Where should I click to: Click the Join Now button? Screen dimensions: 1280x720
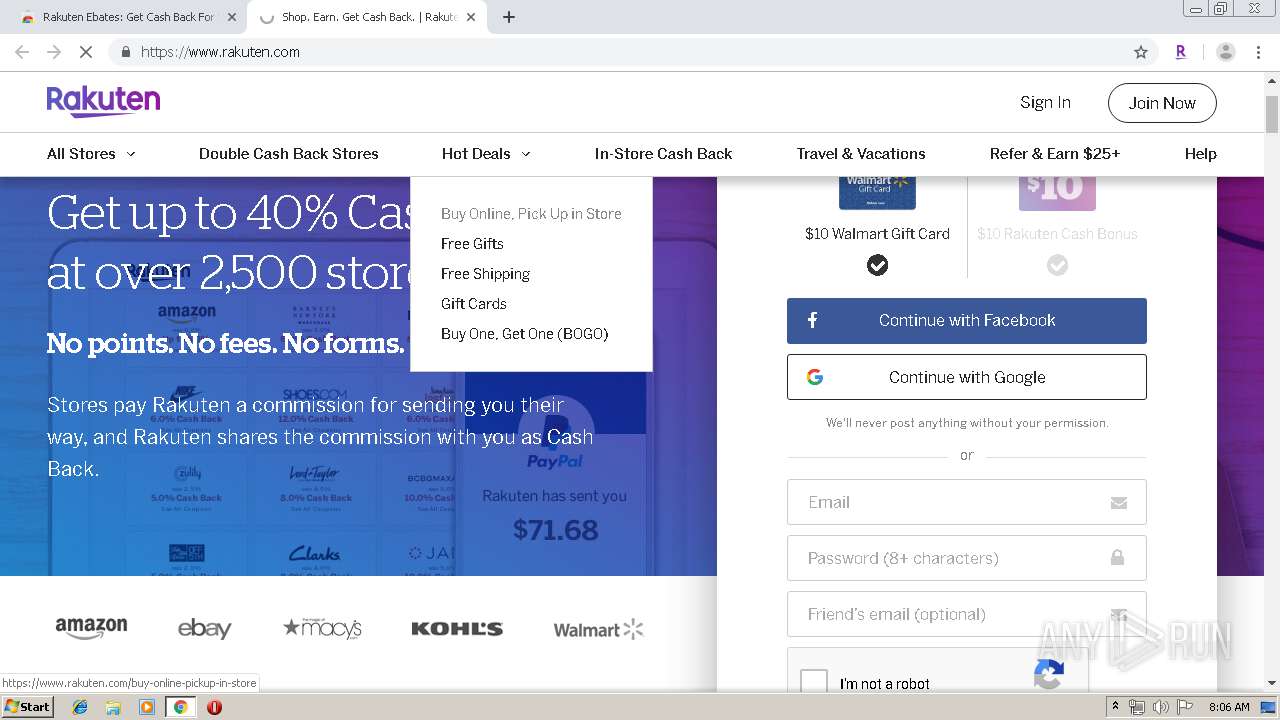tap(1162, 103)
